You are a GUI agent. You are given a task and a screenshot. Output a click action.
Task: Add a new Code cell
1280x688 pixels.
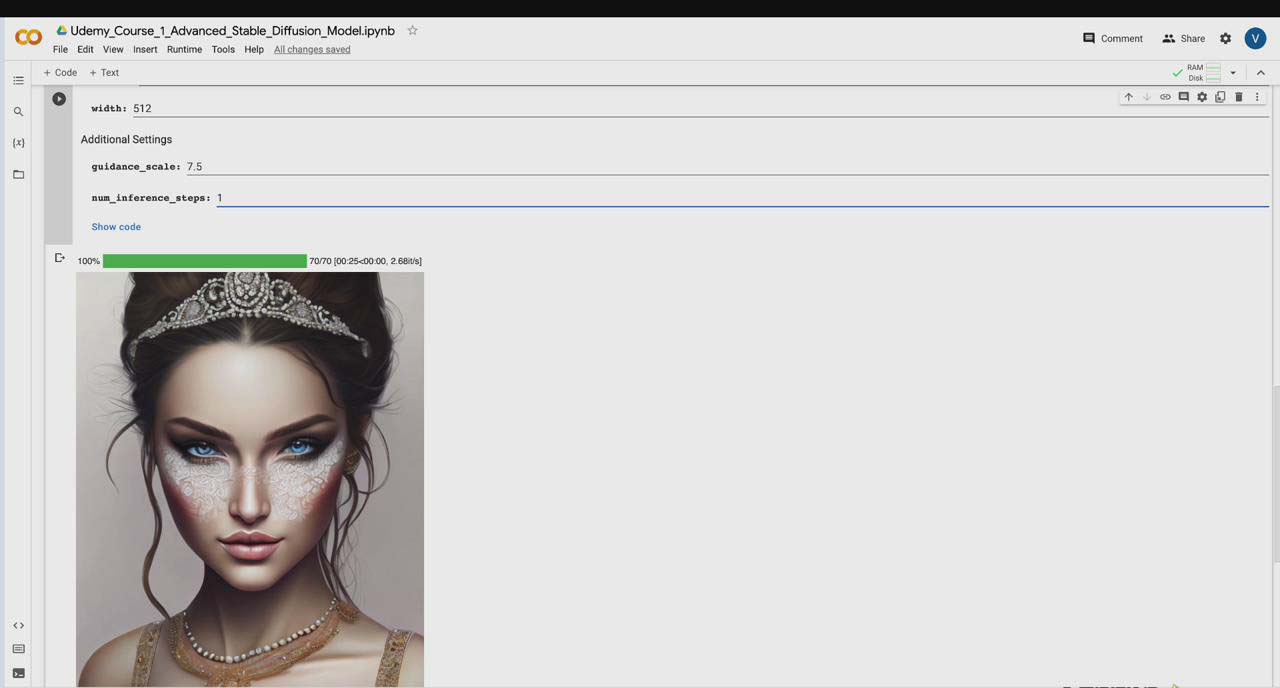(60, 73)
